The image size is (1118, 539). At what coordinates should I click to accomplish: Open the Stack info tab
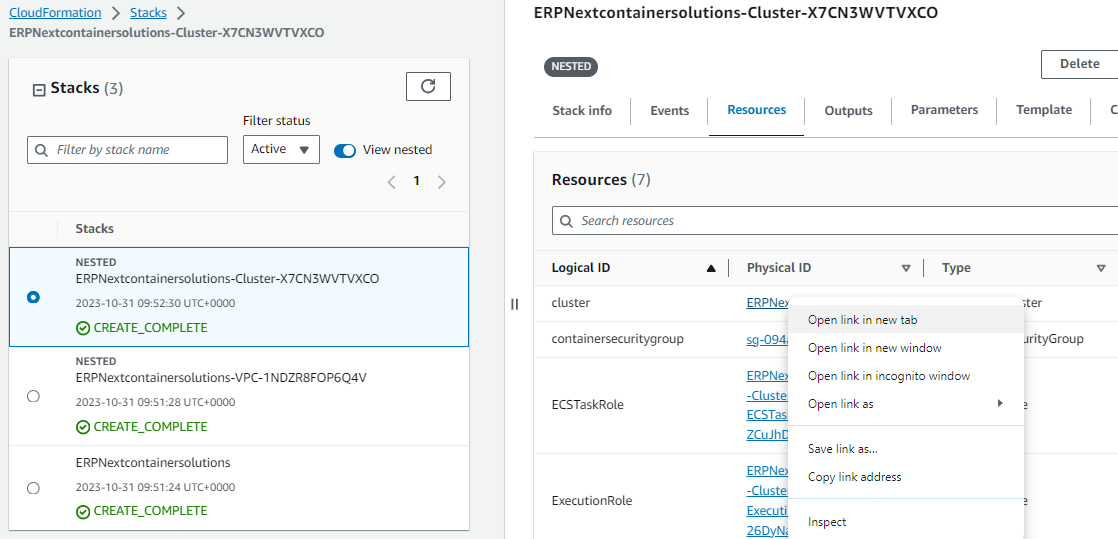[x=582, y=111]
